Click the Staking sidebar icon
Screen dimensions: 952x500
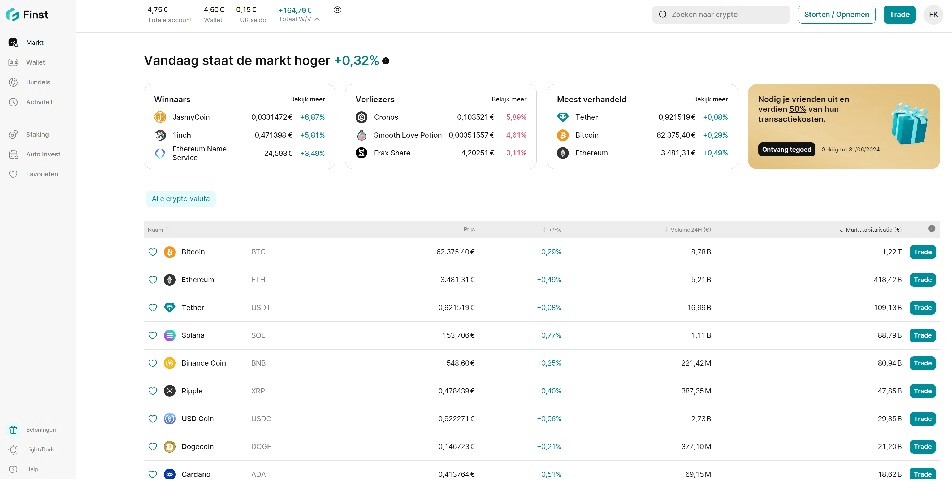point(13,134)
